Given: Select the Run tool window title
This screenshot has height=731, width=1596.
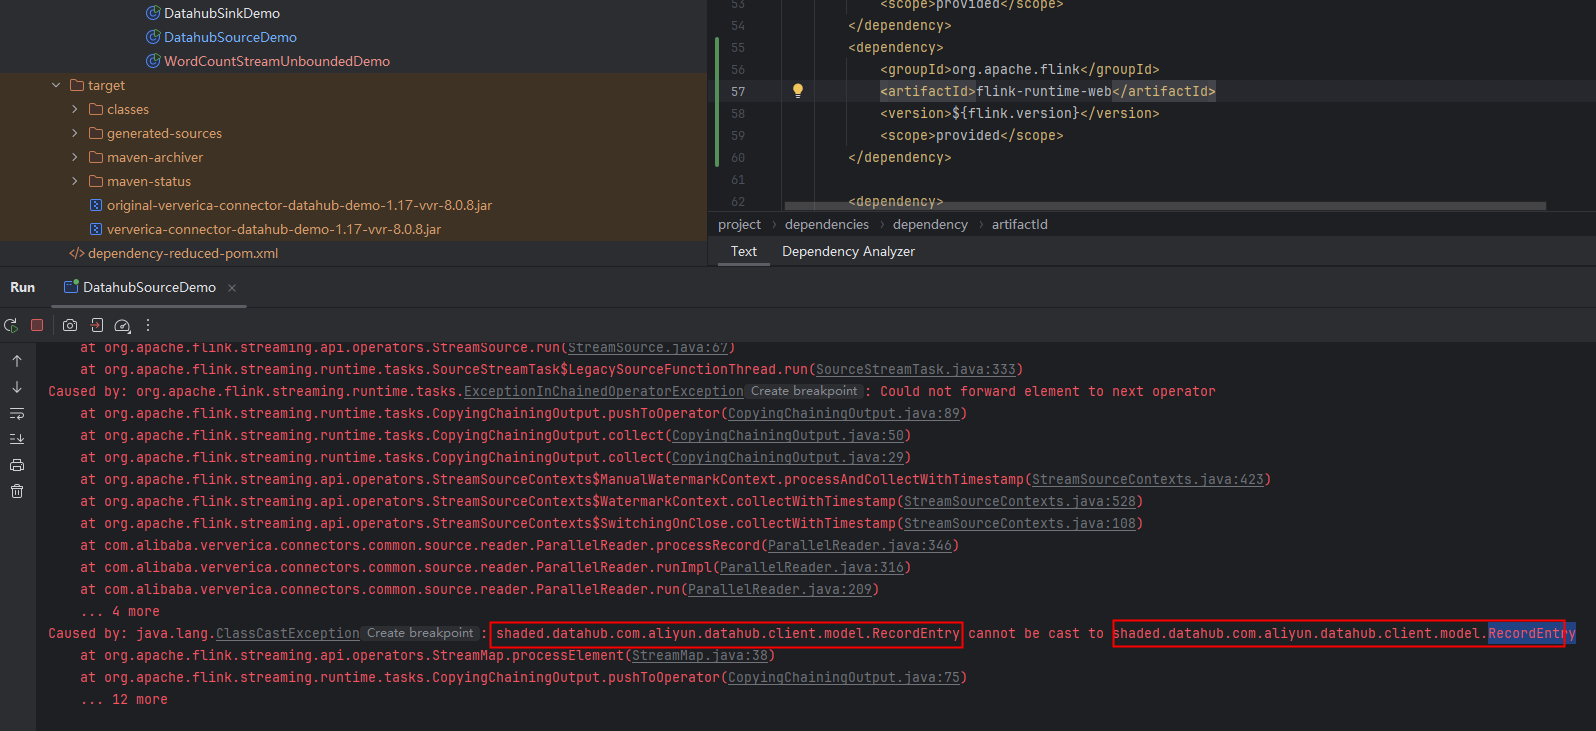Looking at the screenshot, I should click(x=23, y=287).
